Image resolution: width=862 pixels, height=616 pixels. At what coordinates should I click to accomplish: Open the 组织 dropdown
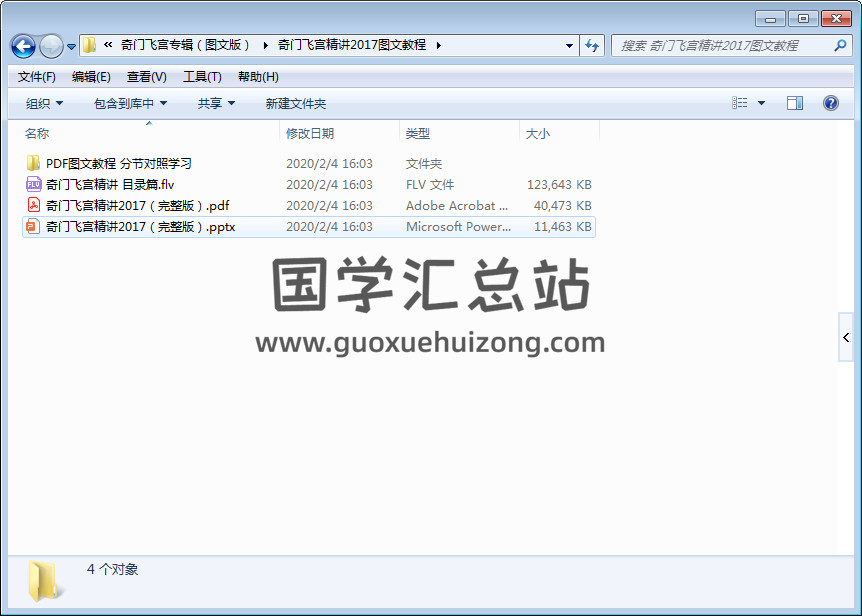tap(44, 103)
